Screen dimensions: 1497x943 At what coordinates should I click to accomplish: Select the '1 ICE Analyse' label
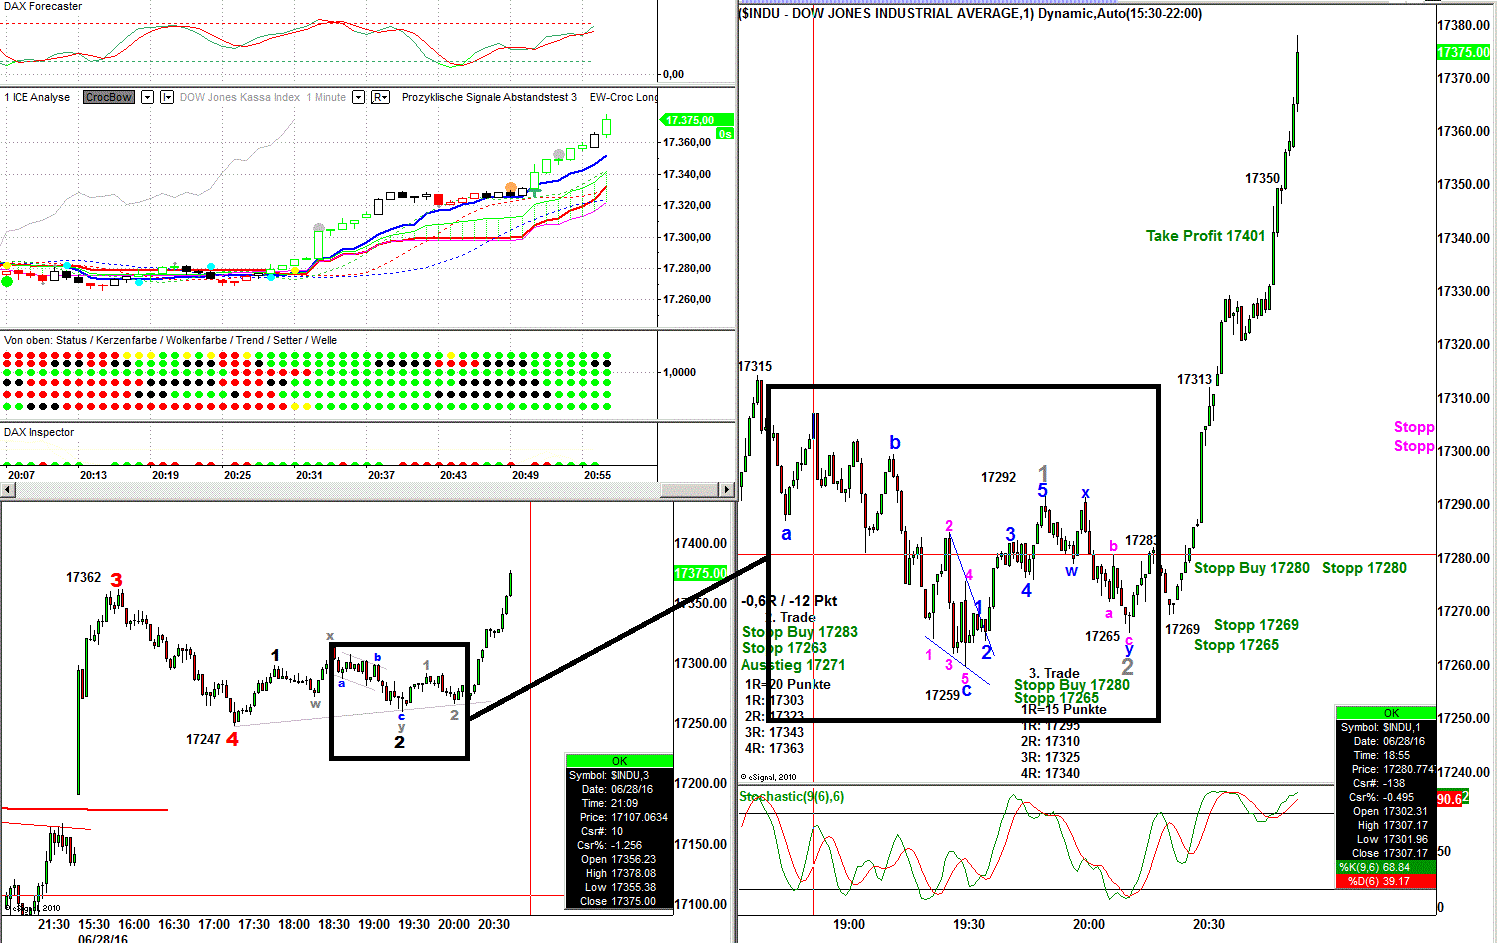[38, 97]
